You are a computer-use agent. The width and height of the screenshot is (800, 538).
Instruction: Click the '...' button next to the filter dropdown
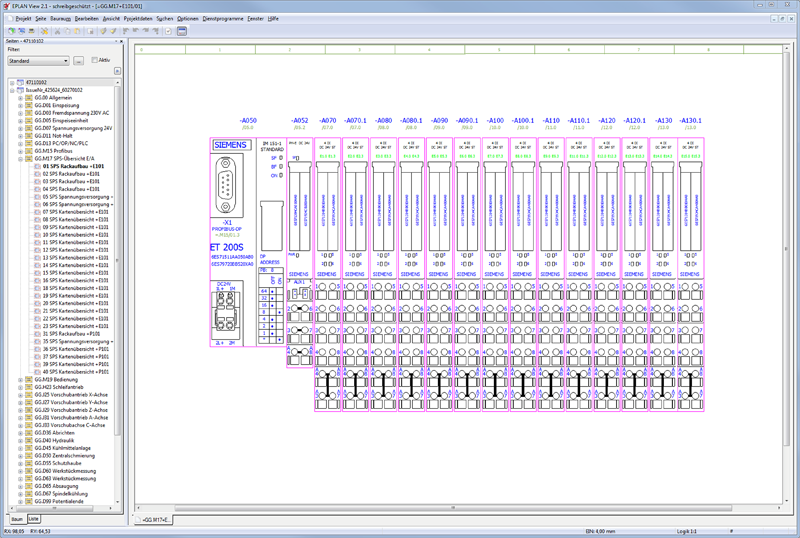pyautogui.click(x=79, y=61)
